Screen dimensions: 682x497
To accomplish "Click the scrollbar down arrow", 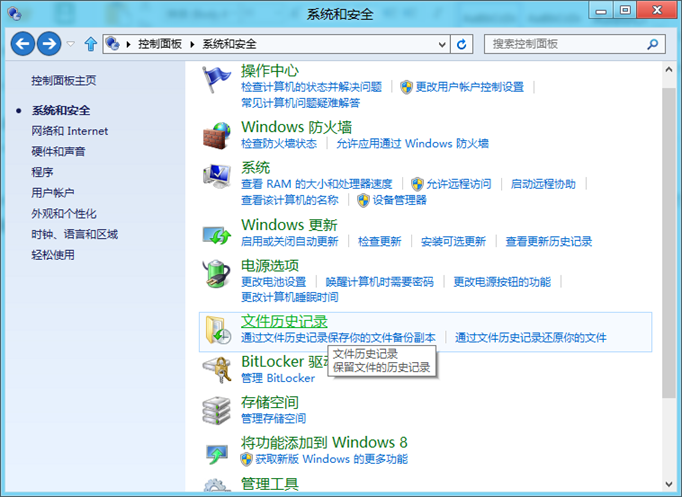I will tap(669, 484).
